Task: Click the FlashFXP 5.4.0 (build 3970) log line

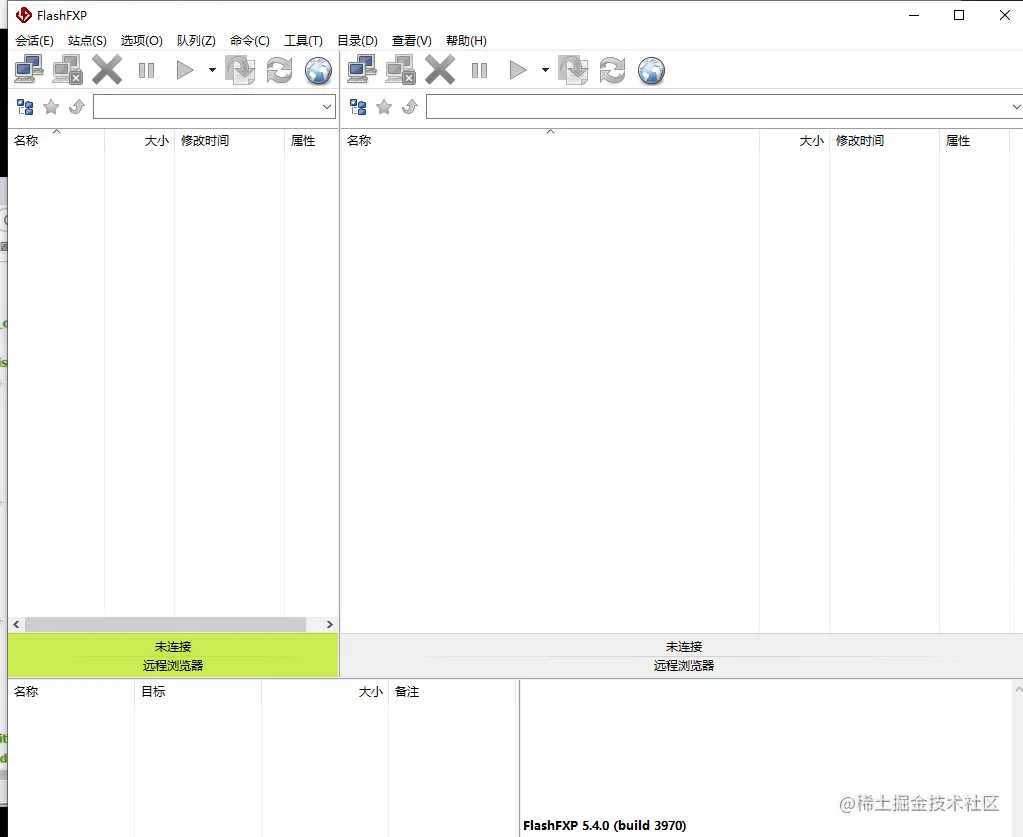Action: click(604, 825)
